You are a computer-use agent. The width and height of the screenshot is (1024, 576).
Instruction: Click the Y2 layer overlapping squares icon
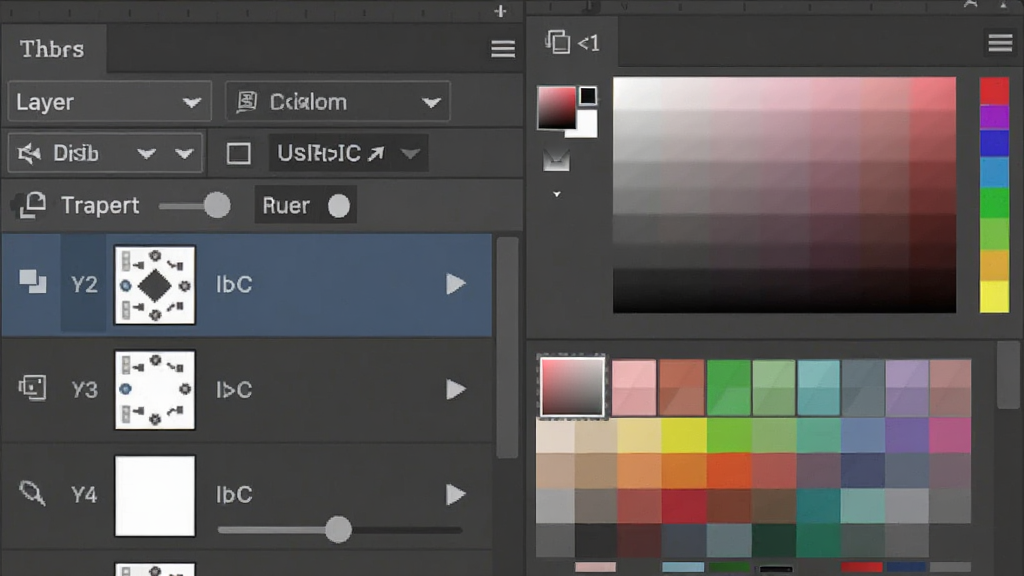click(32, 282)
